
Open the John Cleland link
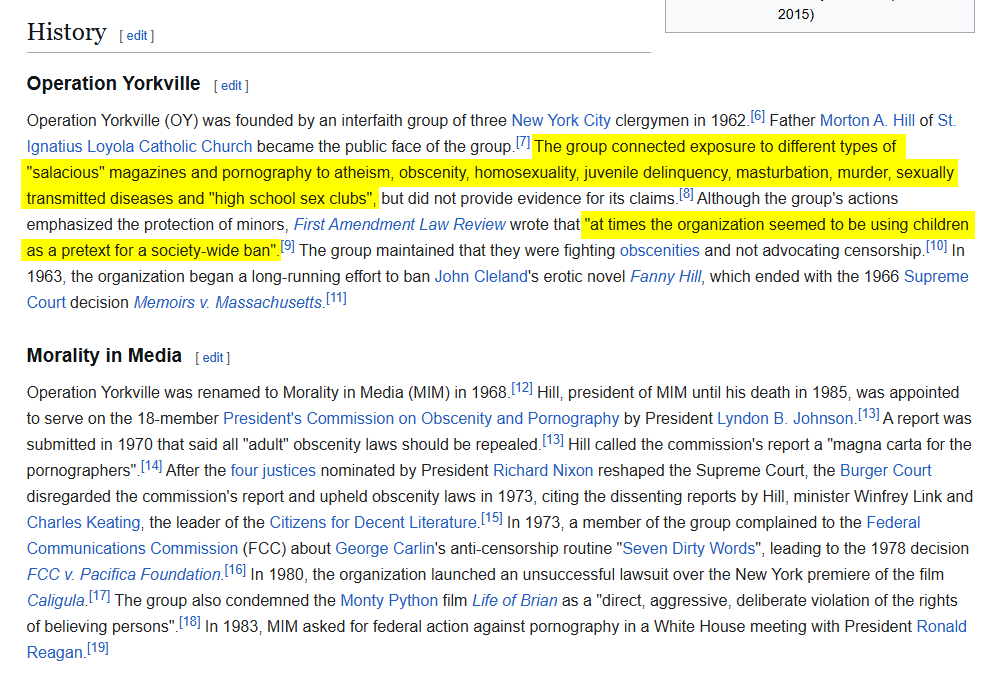point(480,277)
